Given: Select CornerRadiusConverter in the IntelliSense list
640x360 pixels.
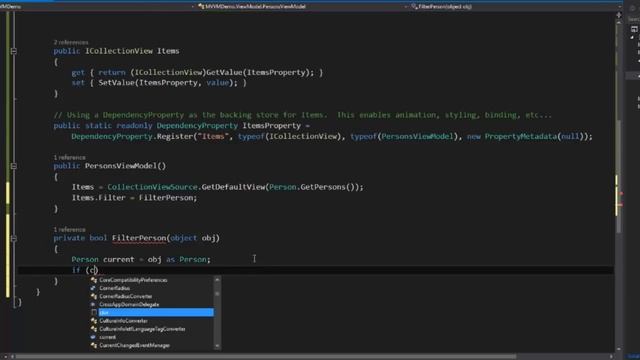Looking at the screenshot, I should point(126,296).
